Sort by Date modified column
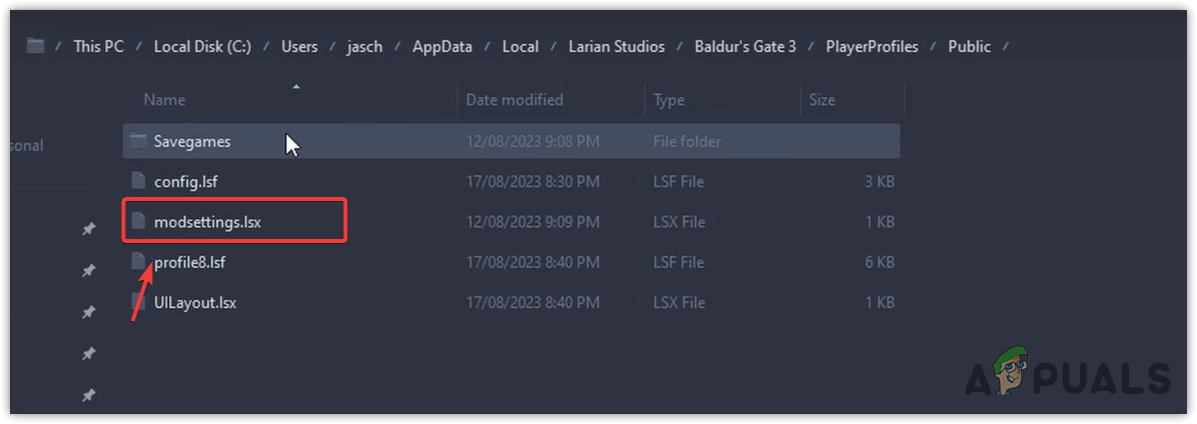Viewport: 1197px width, 424px height. coord(514,100)
